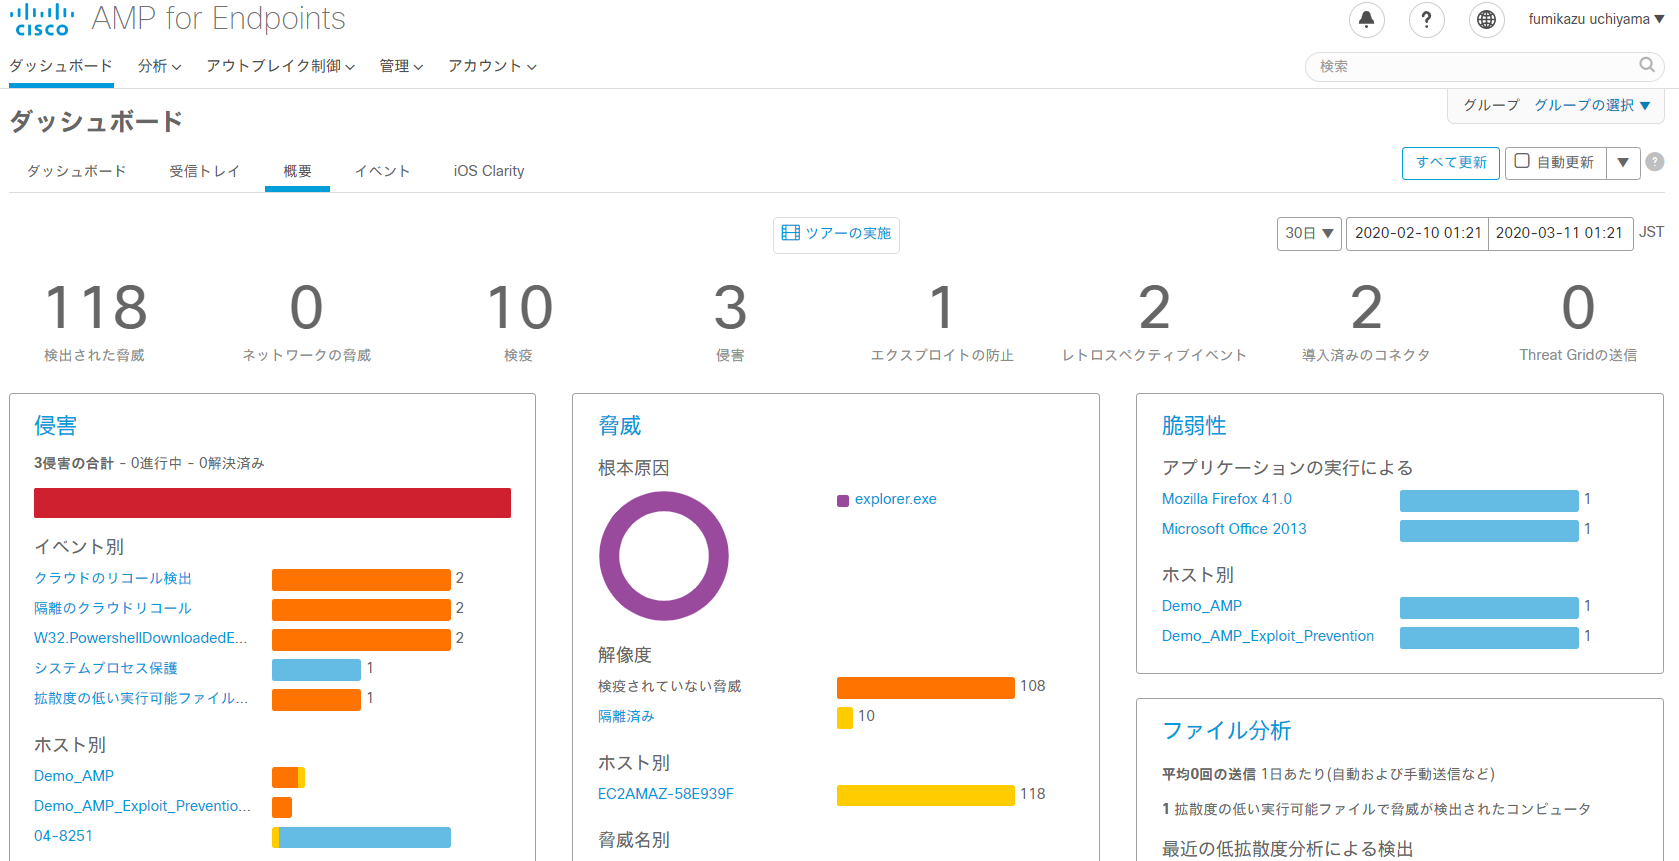Viewport: 1679px width, 861px height.
Task: Open the W32.PowershellDownloadedE... link
Action: [140, 638]
